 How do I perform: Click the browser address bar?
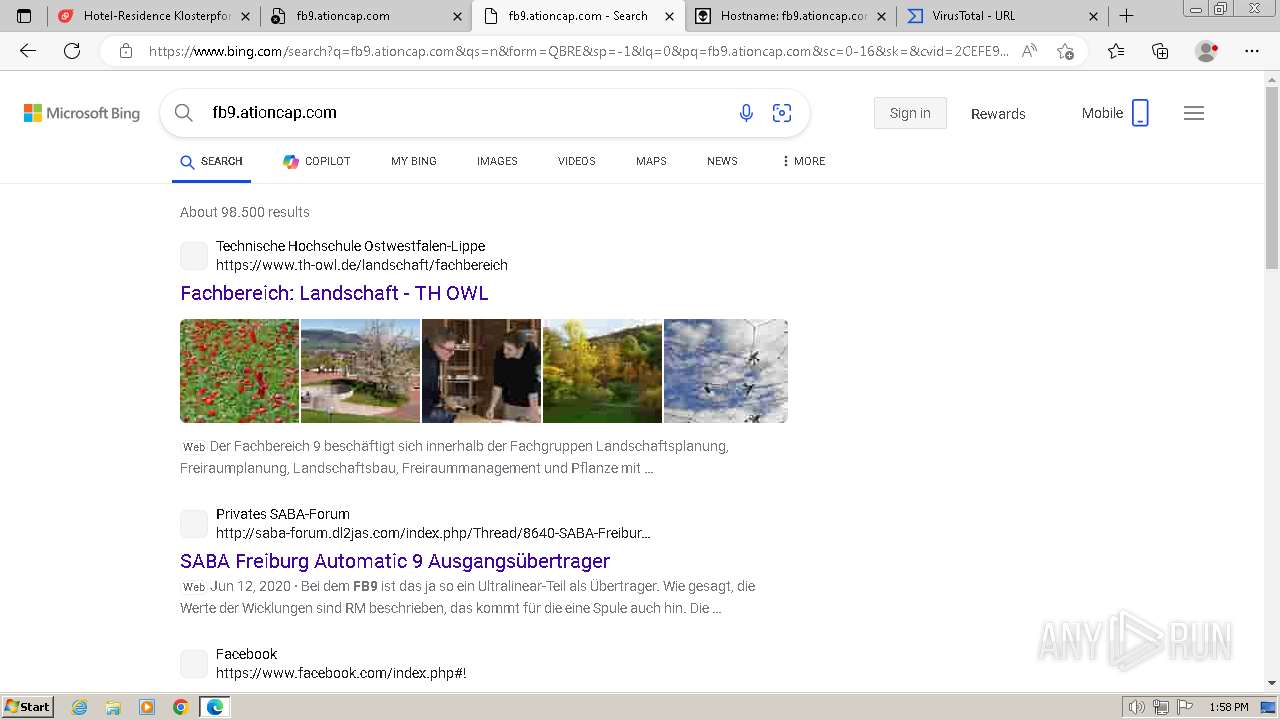(x=577, y=51)
